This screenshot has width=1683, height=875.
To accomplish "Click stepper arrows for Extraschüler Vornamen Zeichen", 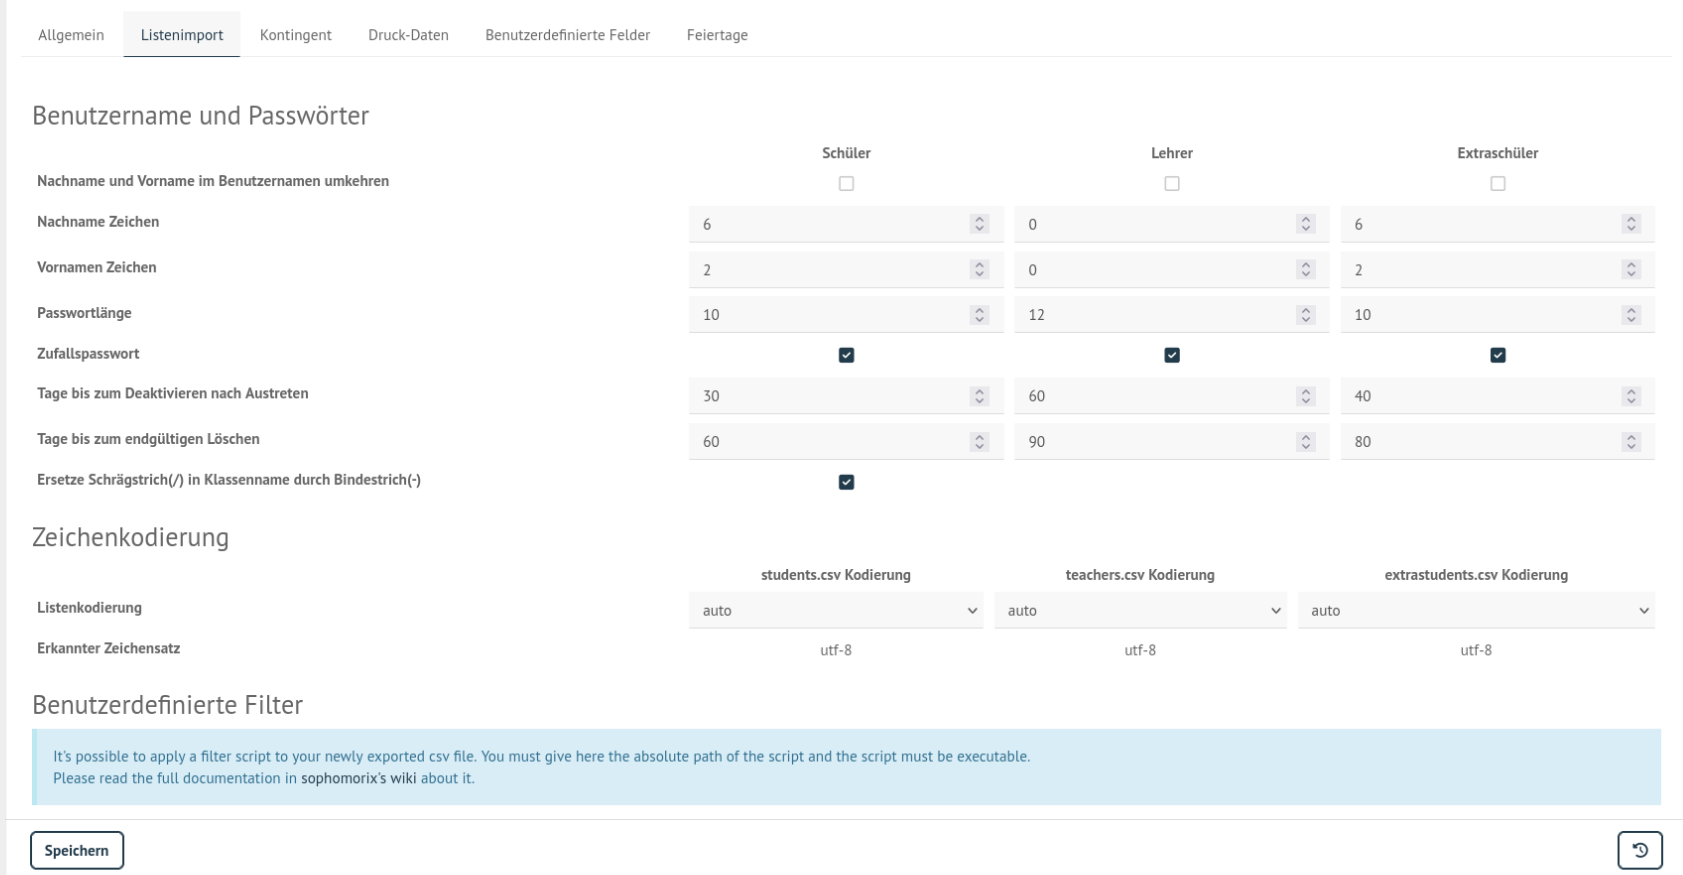I will point(1631,270).
